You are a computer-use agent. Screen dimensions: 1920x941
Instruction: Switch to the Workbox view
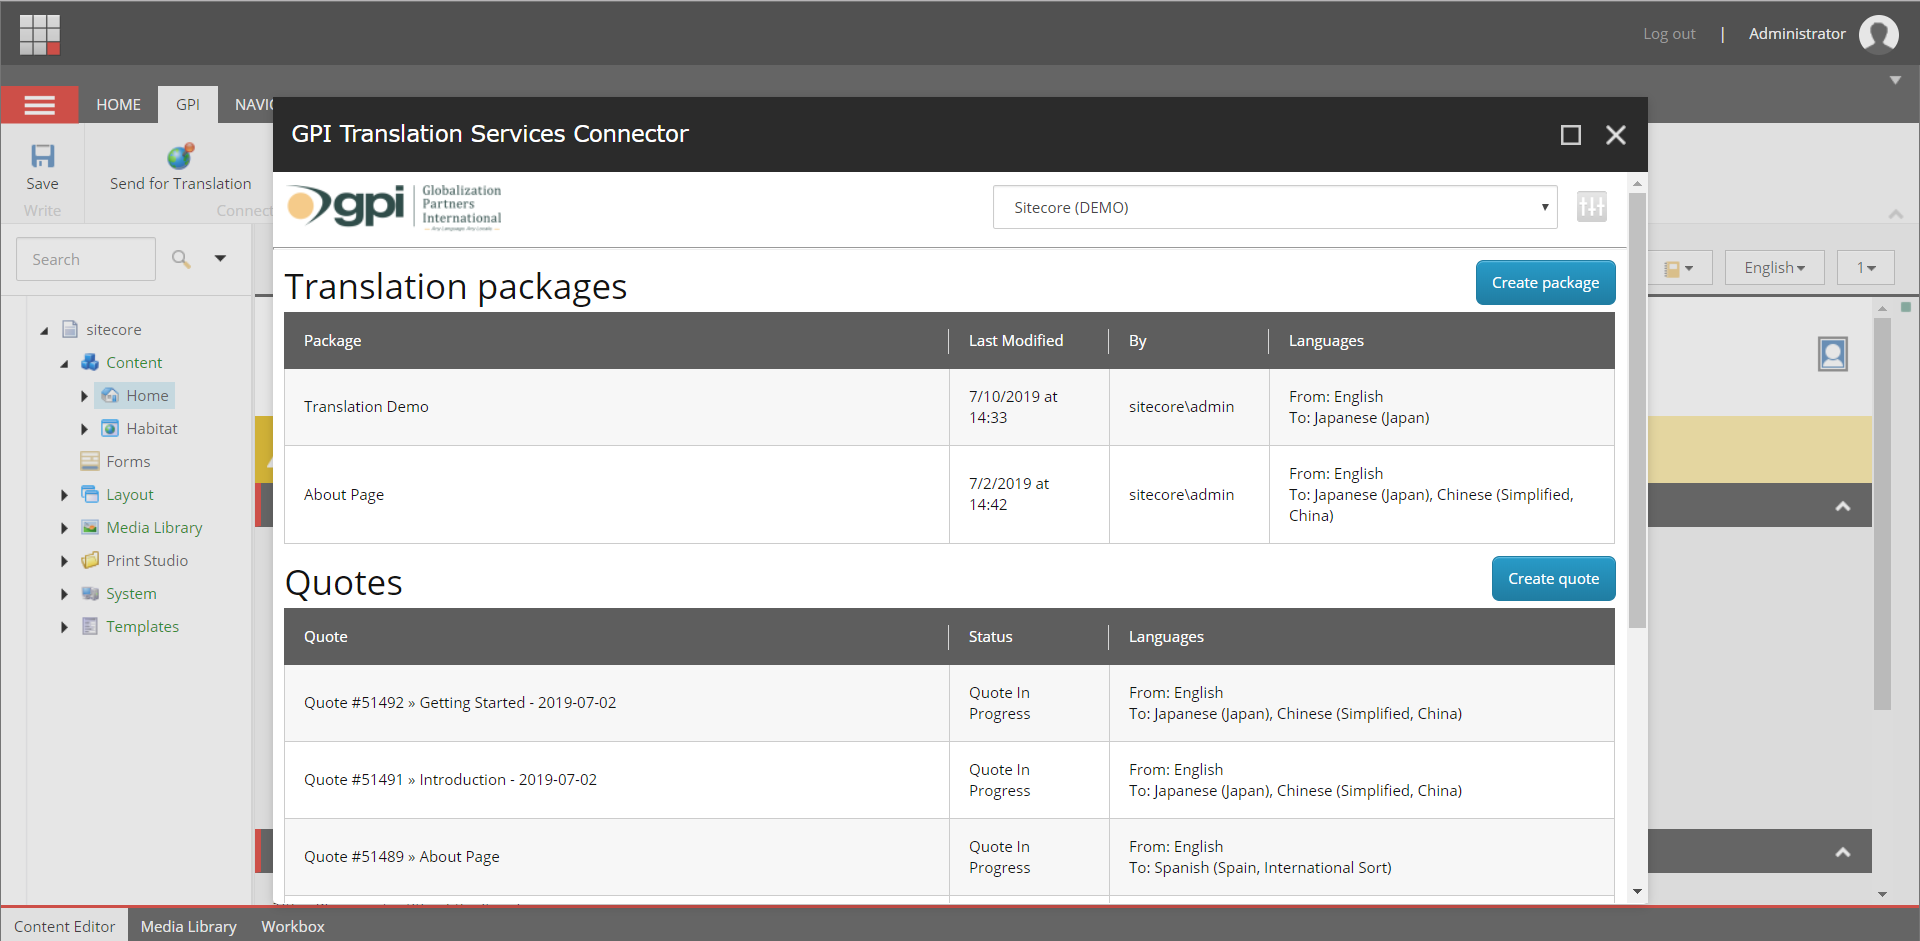[292, 926]
